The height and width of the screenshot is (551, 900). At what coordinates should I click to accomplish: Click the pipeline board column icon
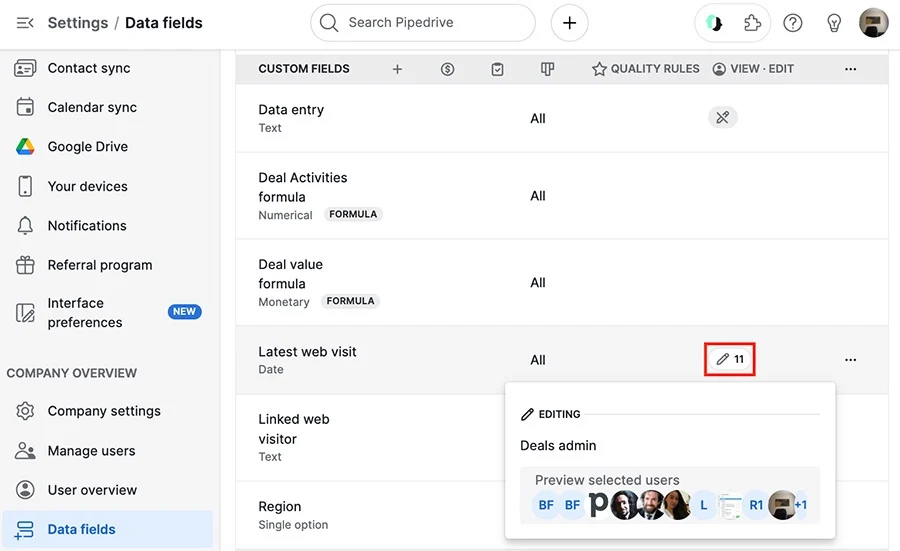[548, 69]
